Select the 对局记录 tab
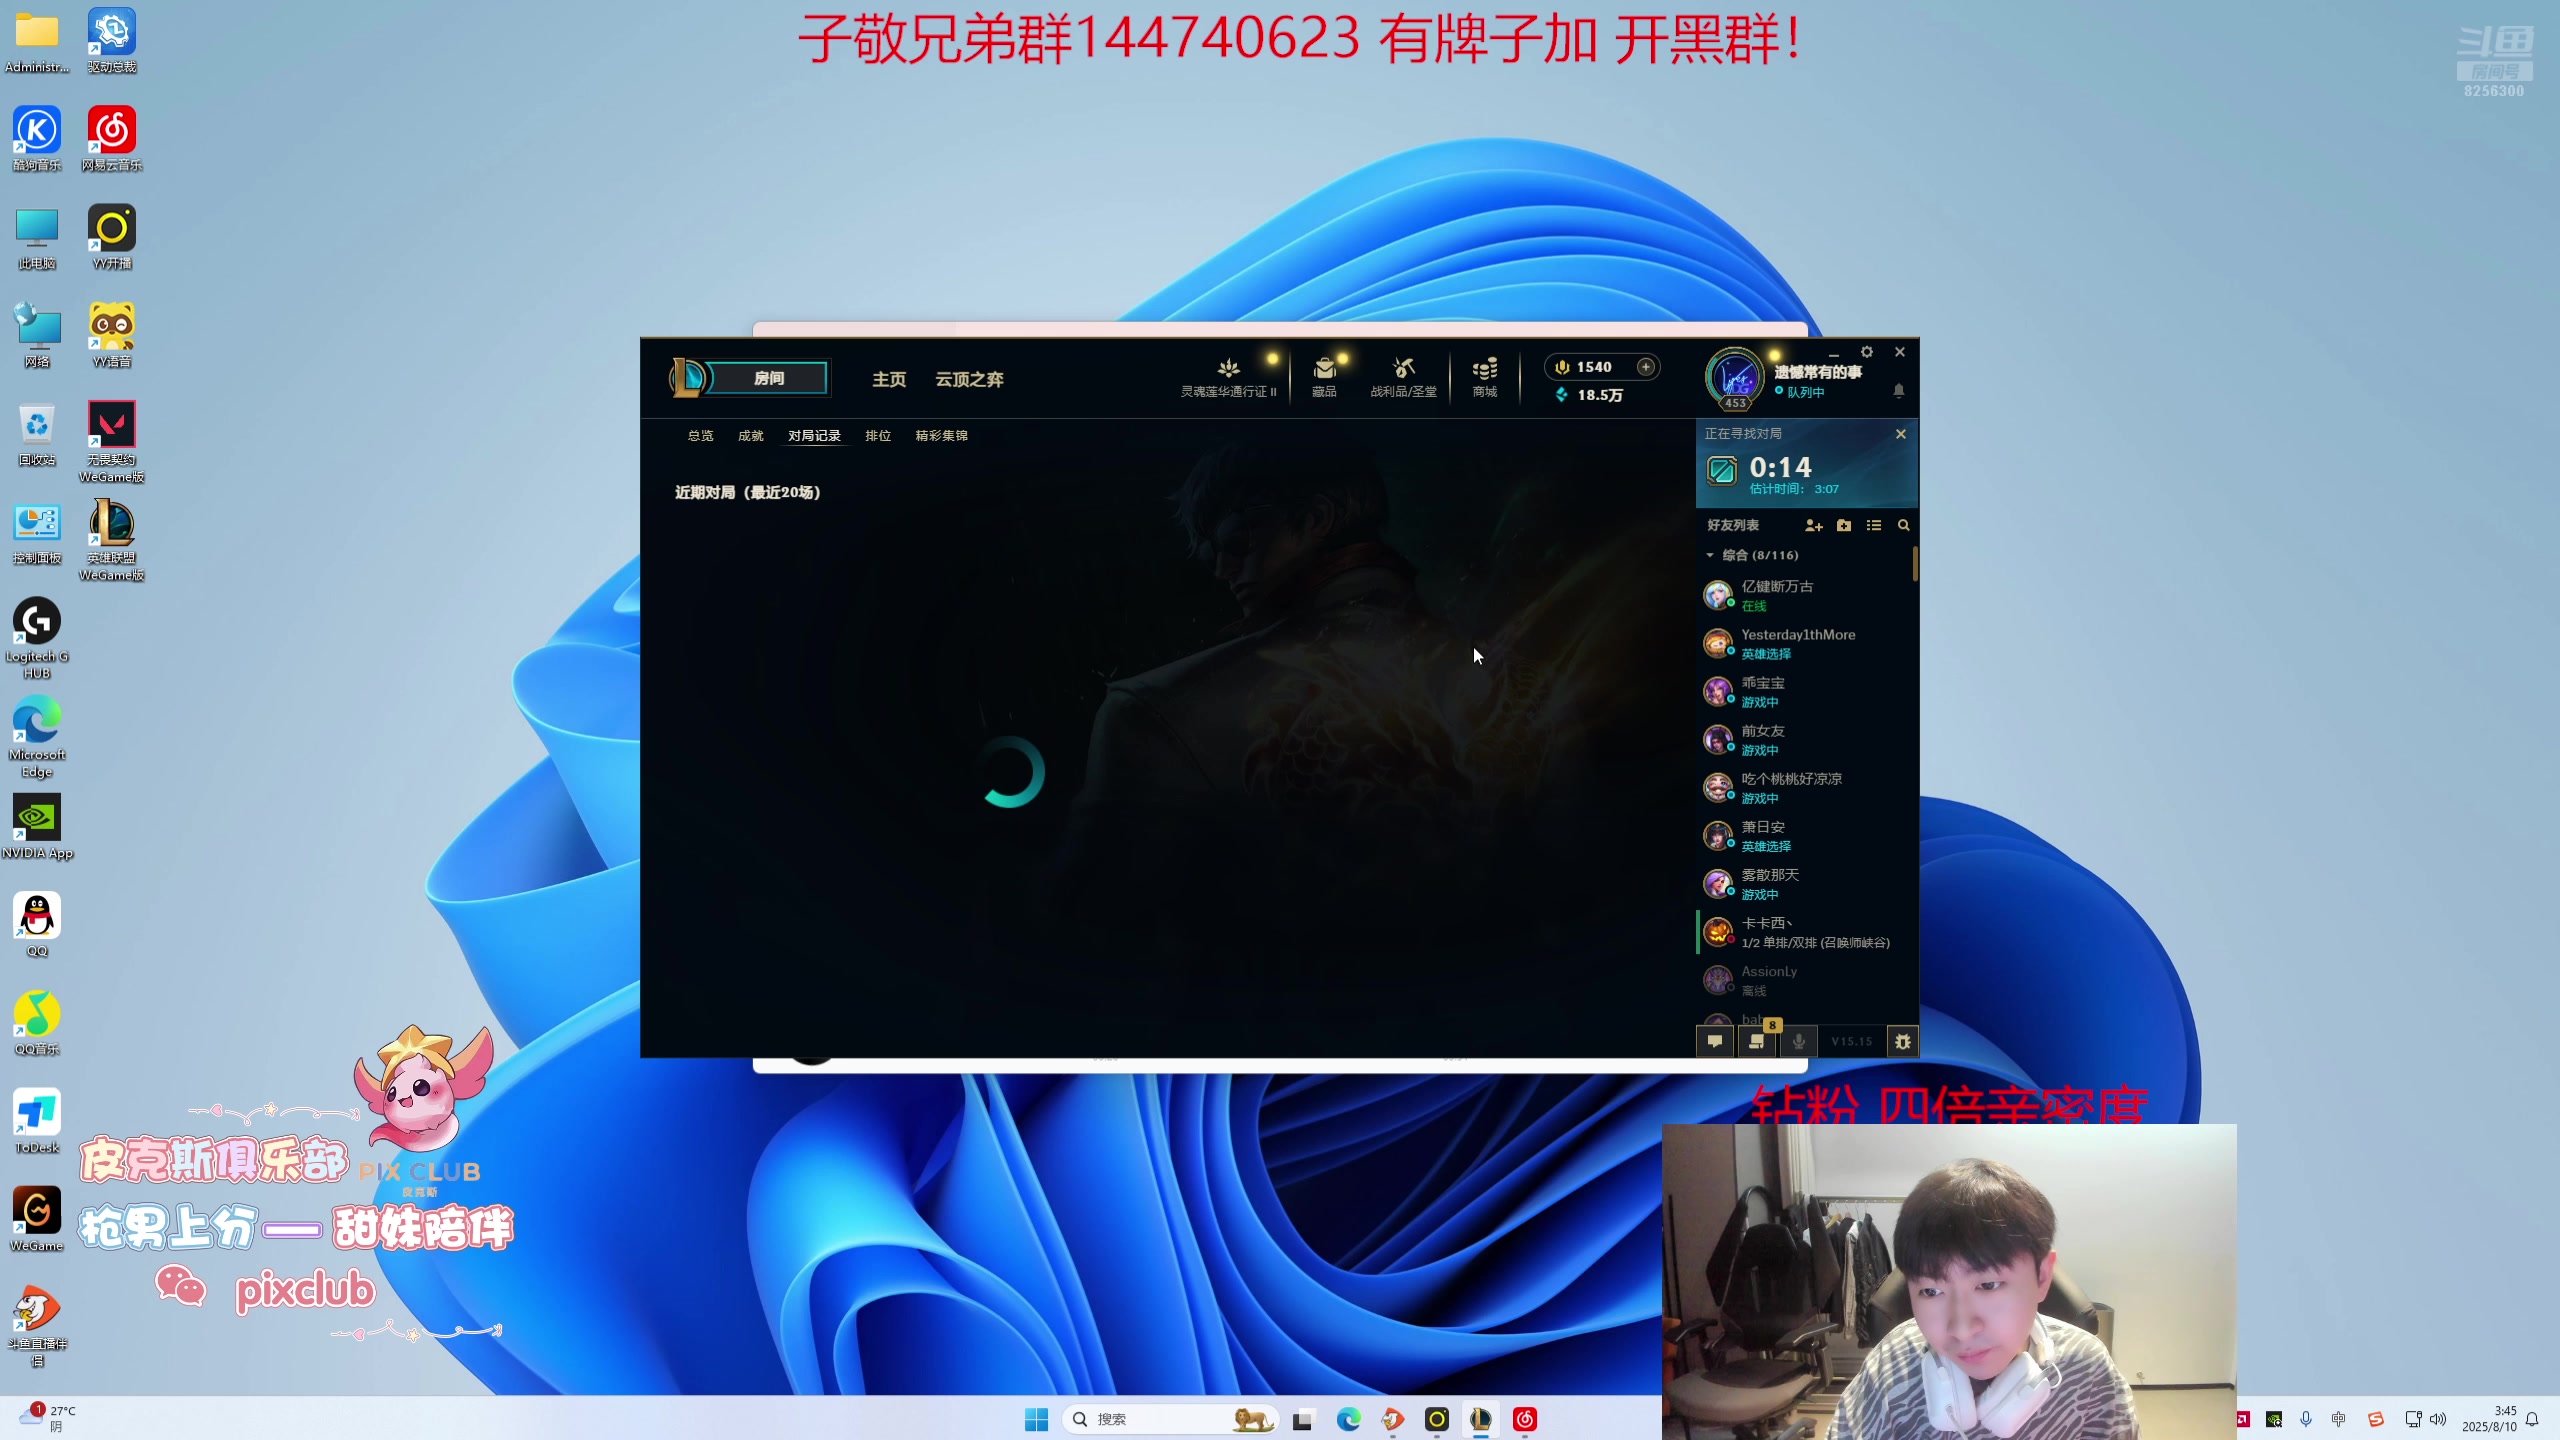Screen dimensions: 2560x1440 coord(814,436)
